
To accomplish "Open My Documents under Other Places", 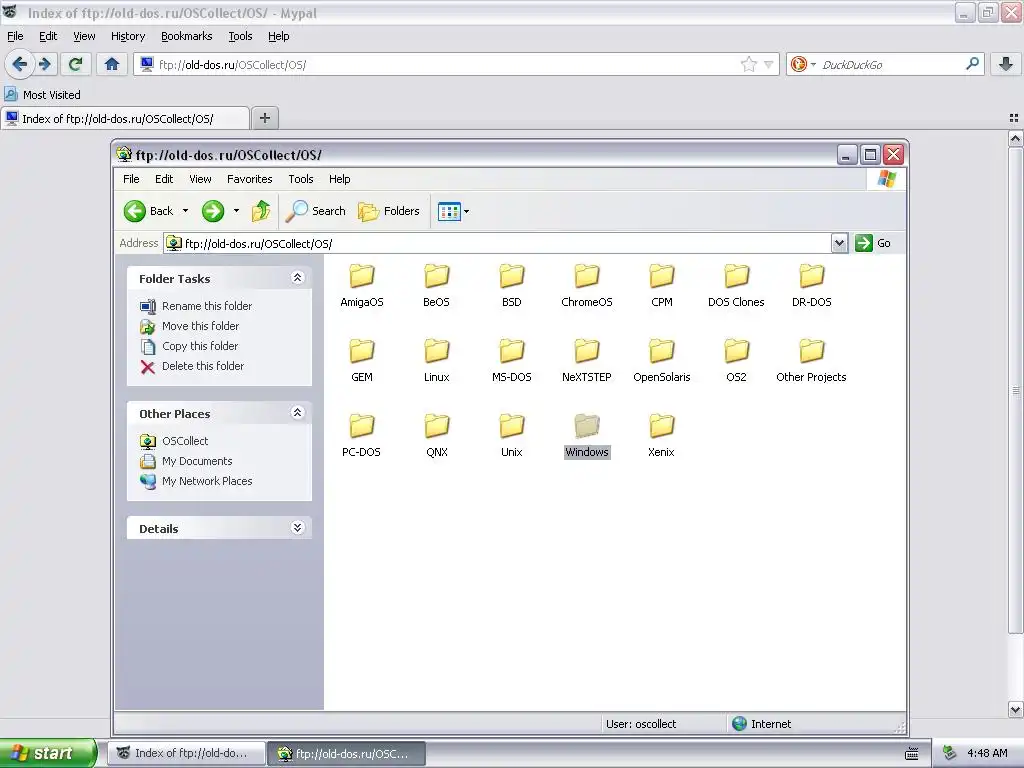I will (186, 462).
